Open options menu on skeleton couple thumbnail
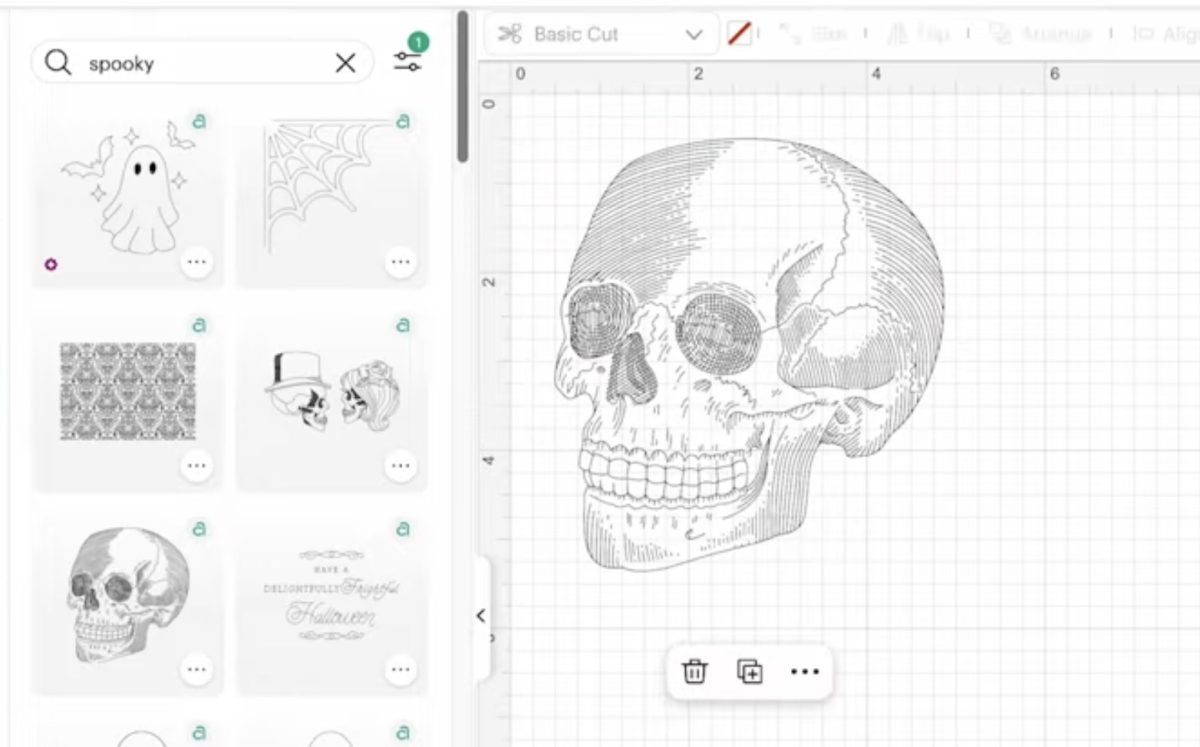The height and width of the screenshot is (747, 1200). (401, 466)
